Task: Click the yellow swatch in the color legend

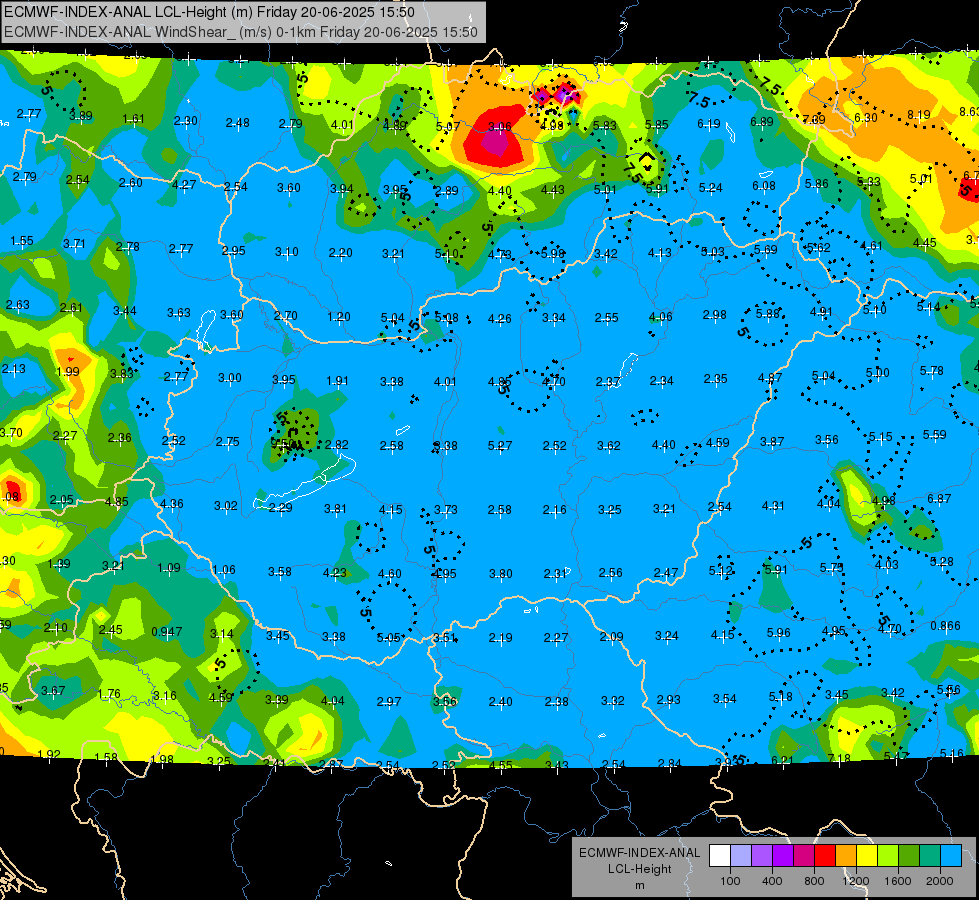Action: [867, 855]
